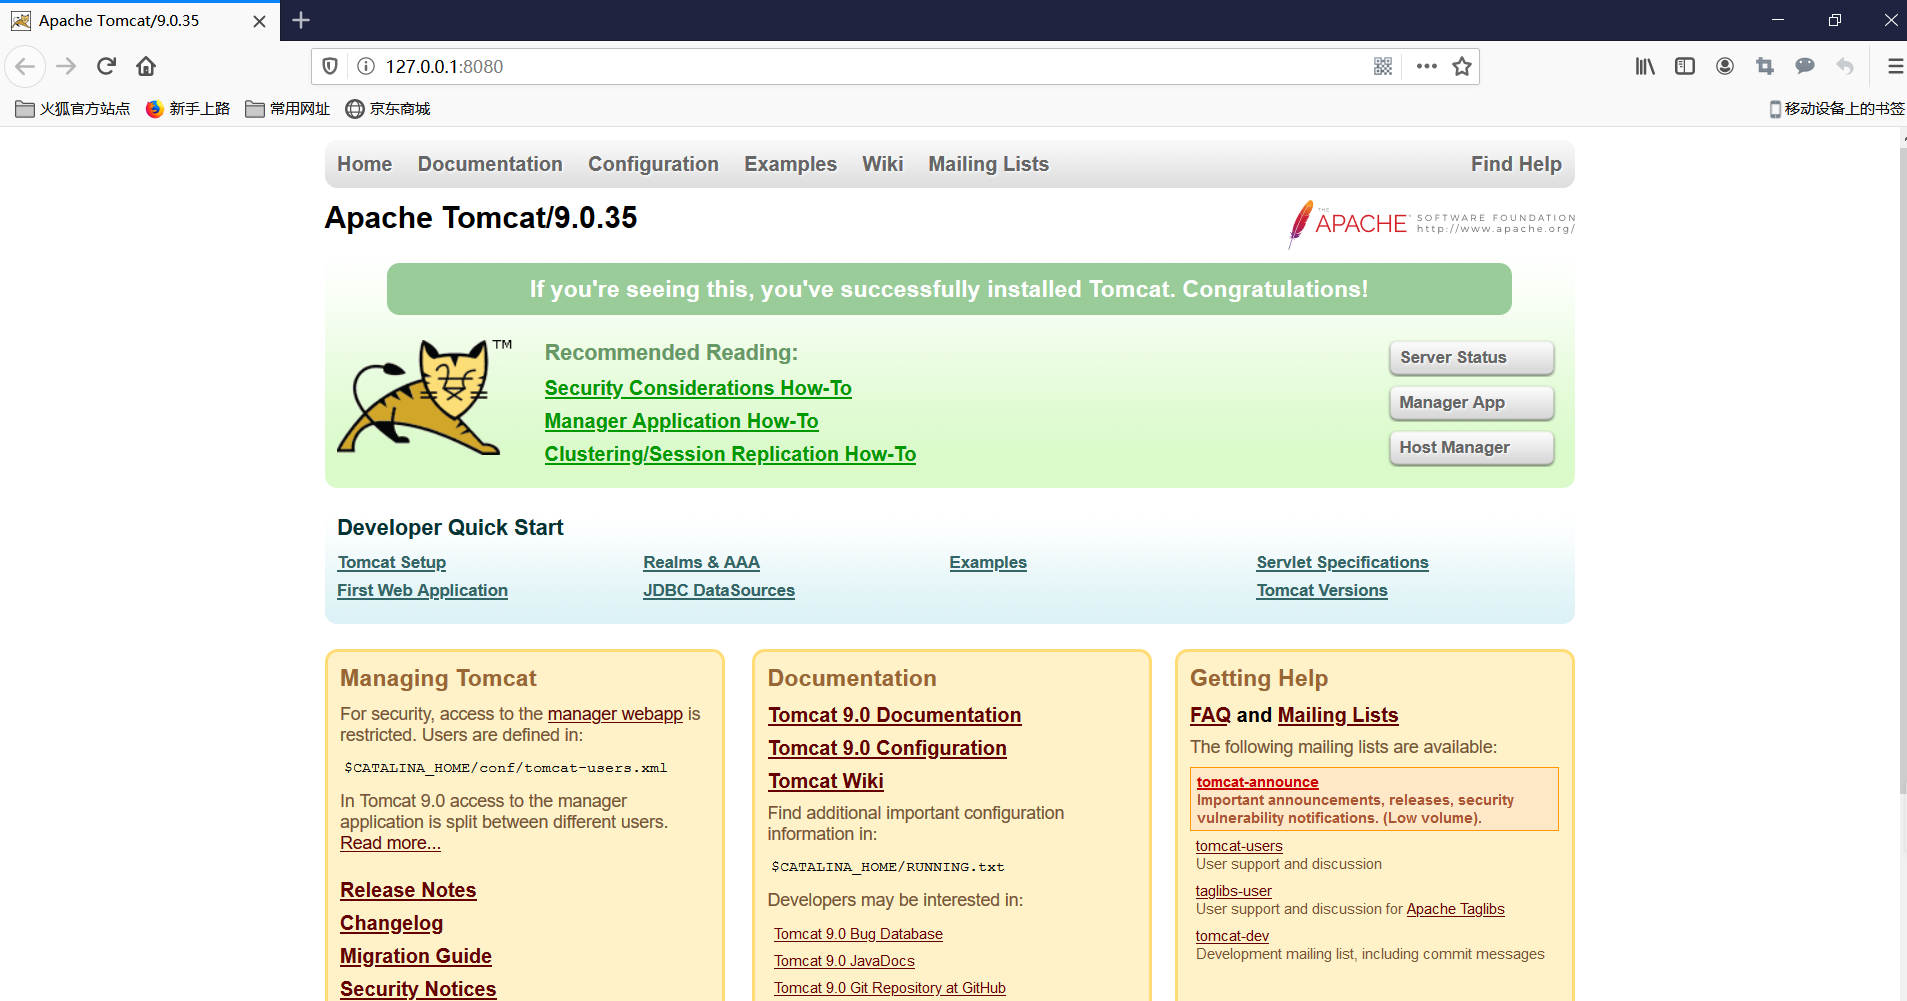The width and height of the screenshot is (1907, 1001).
Task: Open the Apache Taglibs link
Action: pos(1455,909)
